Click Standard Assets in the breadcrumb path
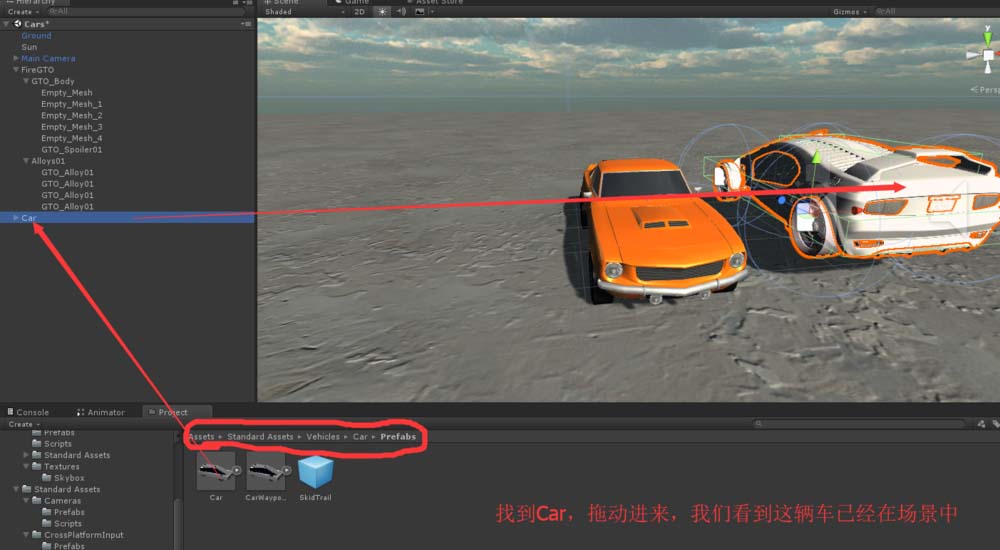Viewport: 1000px width, 550px height. point(260,437)
